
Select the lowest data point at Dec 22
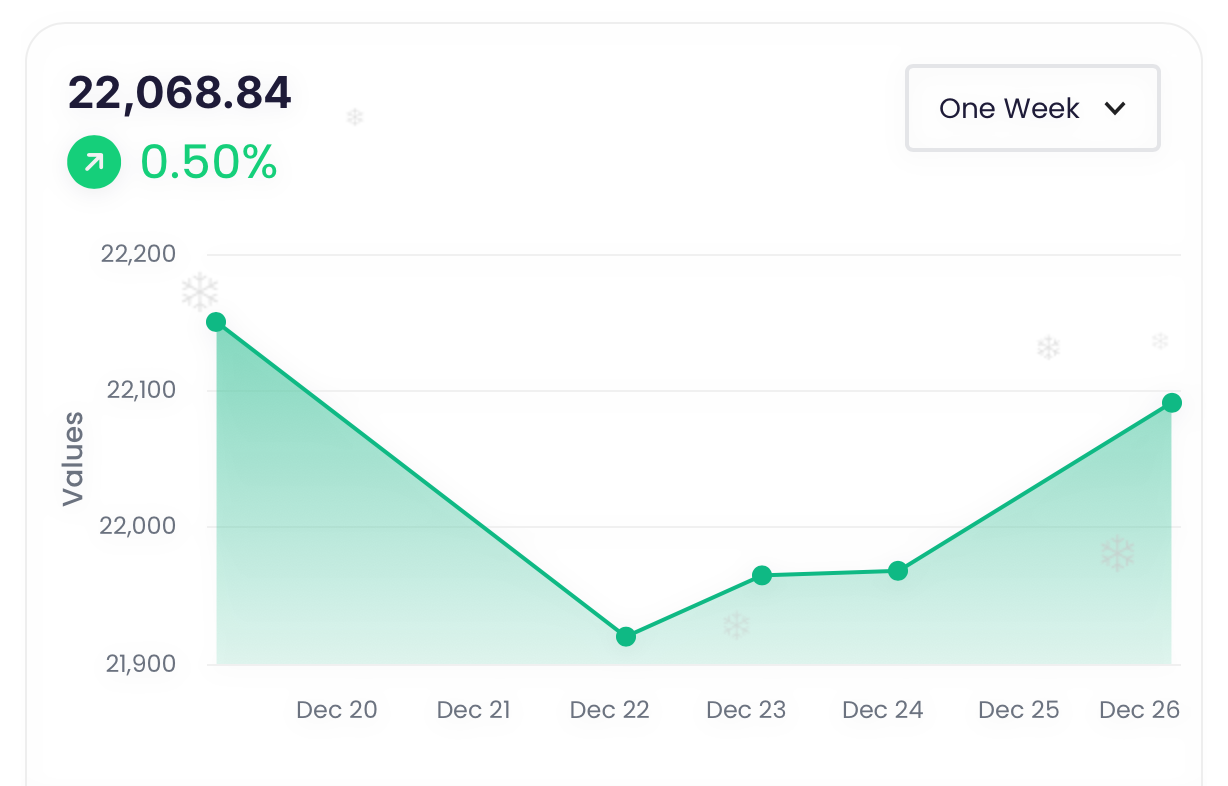[626, 637]
